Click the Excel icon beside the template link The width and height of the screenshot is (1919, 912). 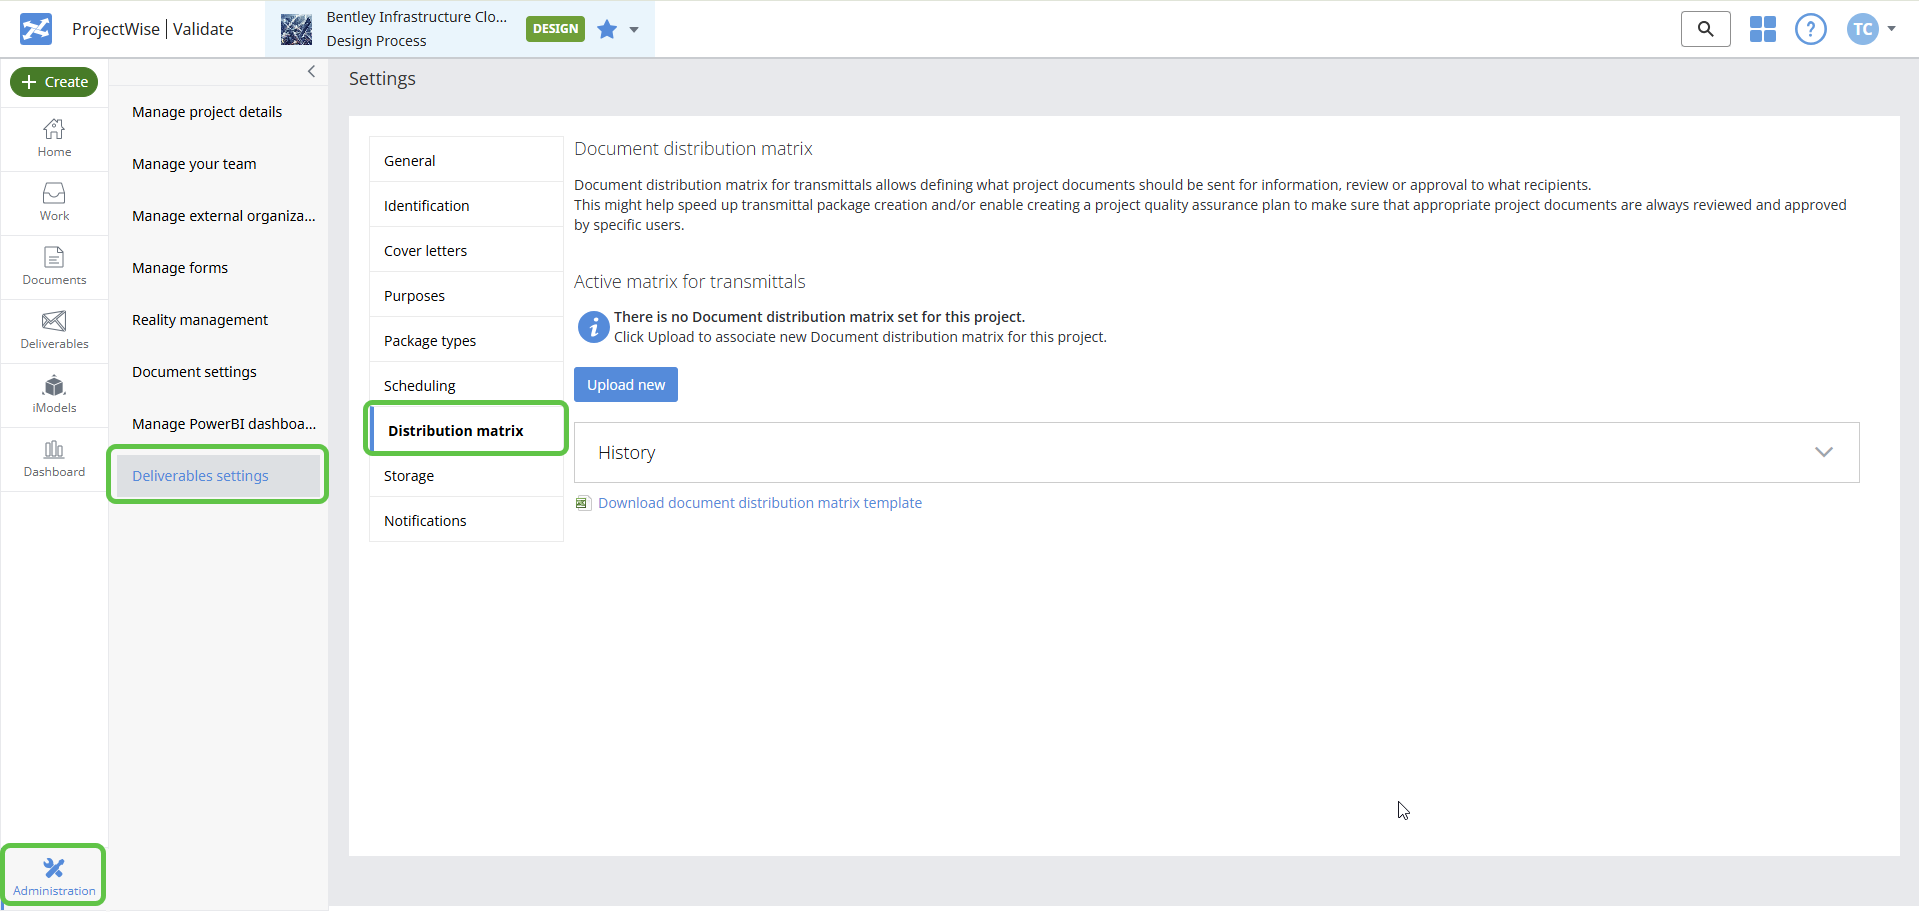[583, 503]
